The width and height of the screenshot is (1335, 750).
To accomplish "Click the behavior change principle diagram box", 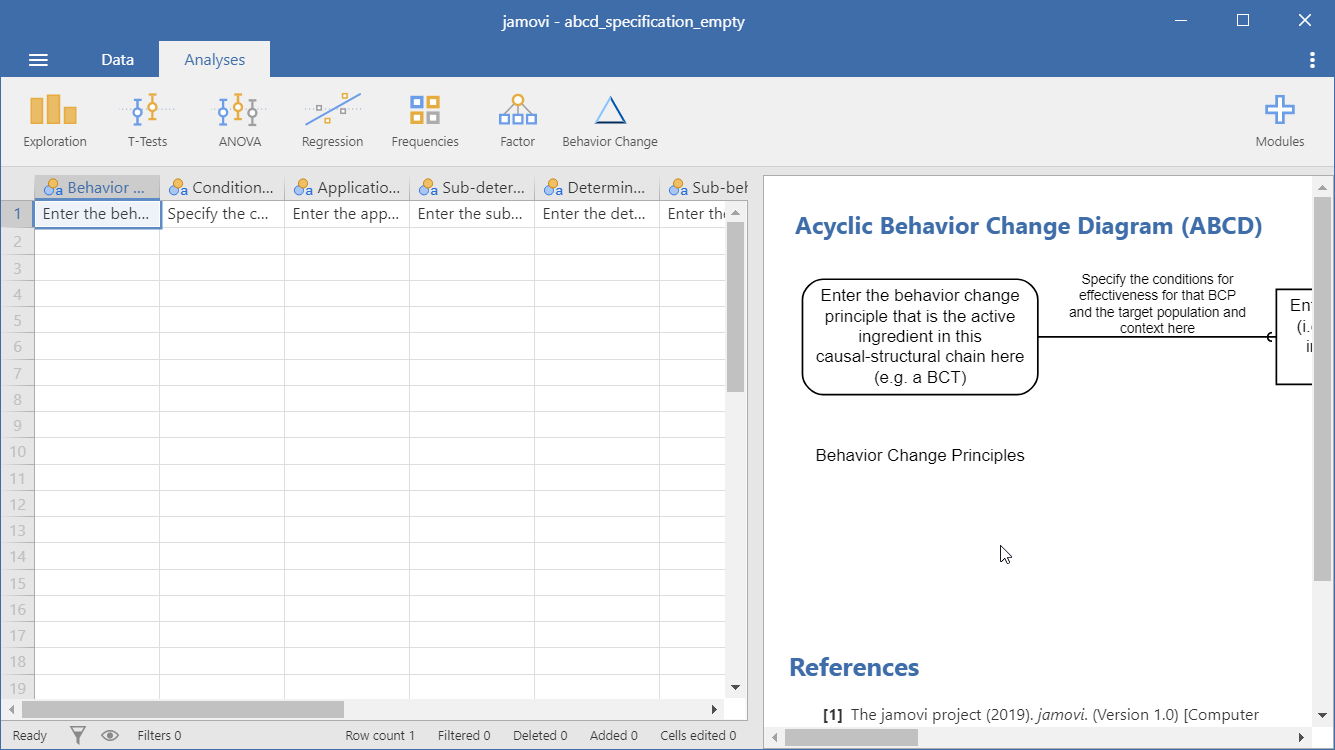I will tap(920, 337).
